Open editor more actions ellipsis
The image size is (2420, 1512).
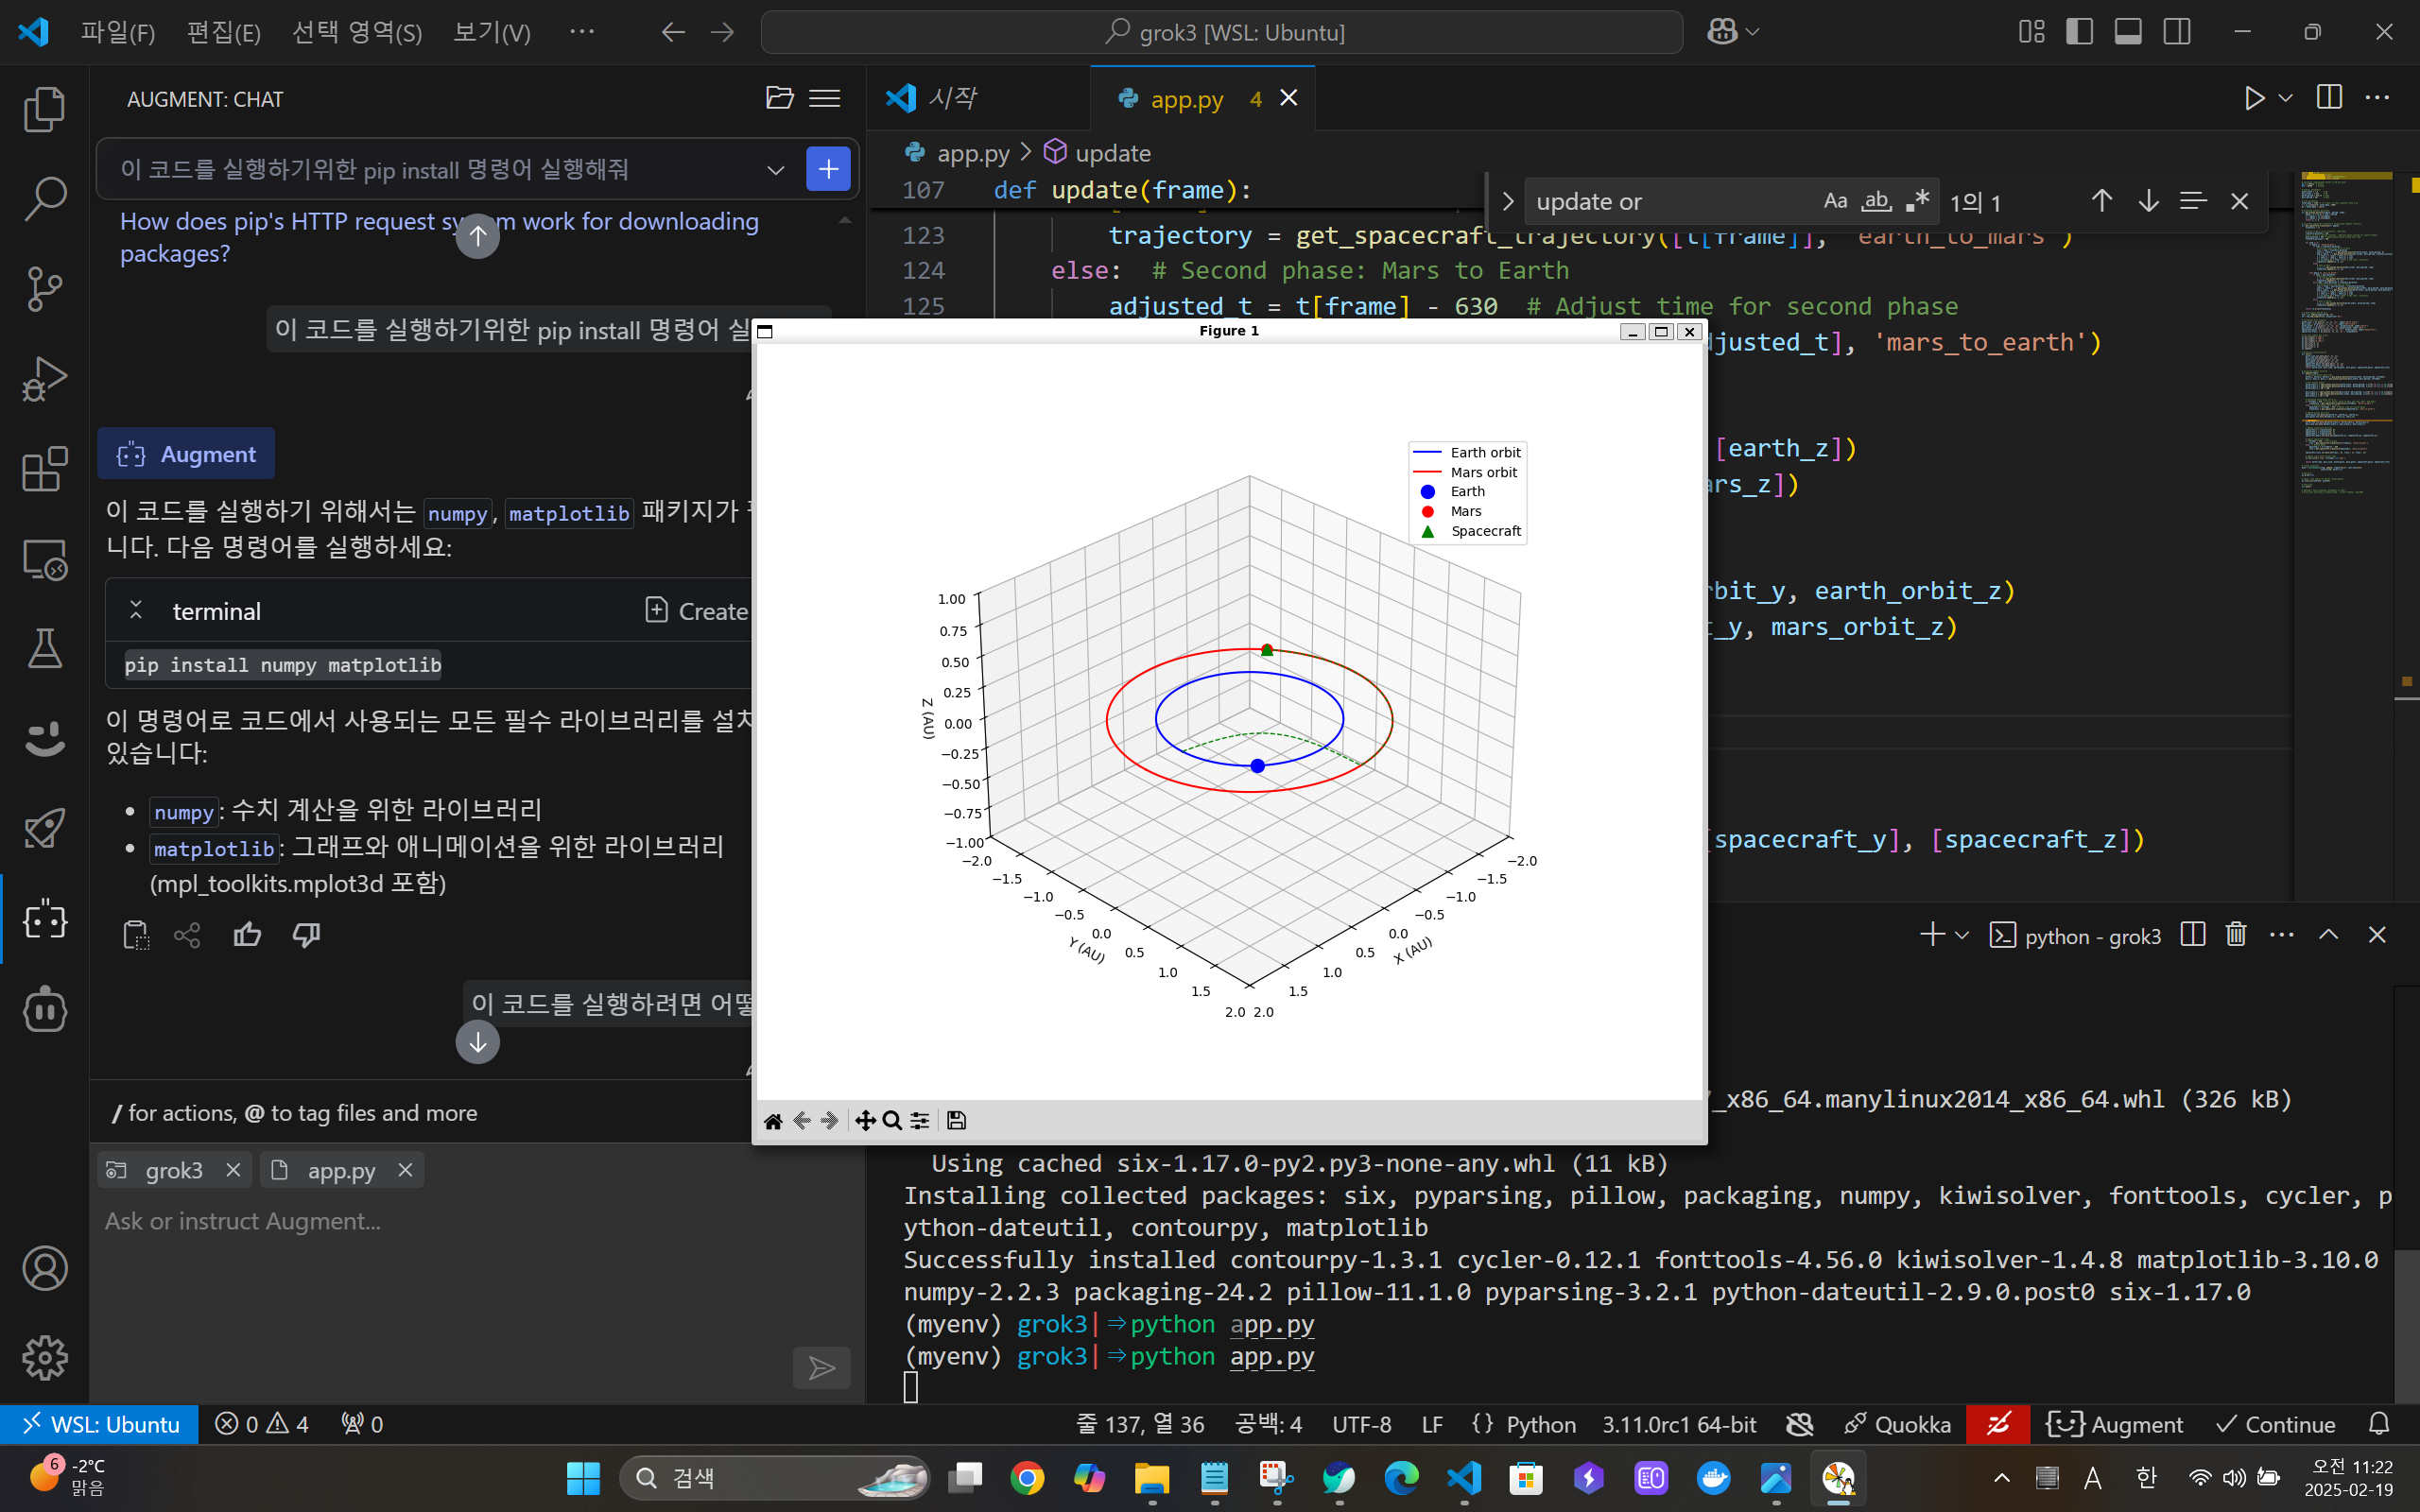click(x=2377, y=98)
